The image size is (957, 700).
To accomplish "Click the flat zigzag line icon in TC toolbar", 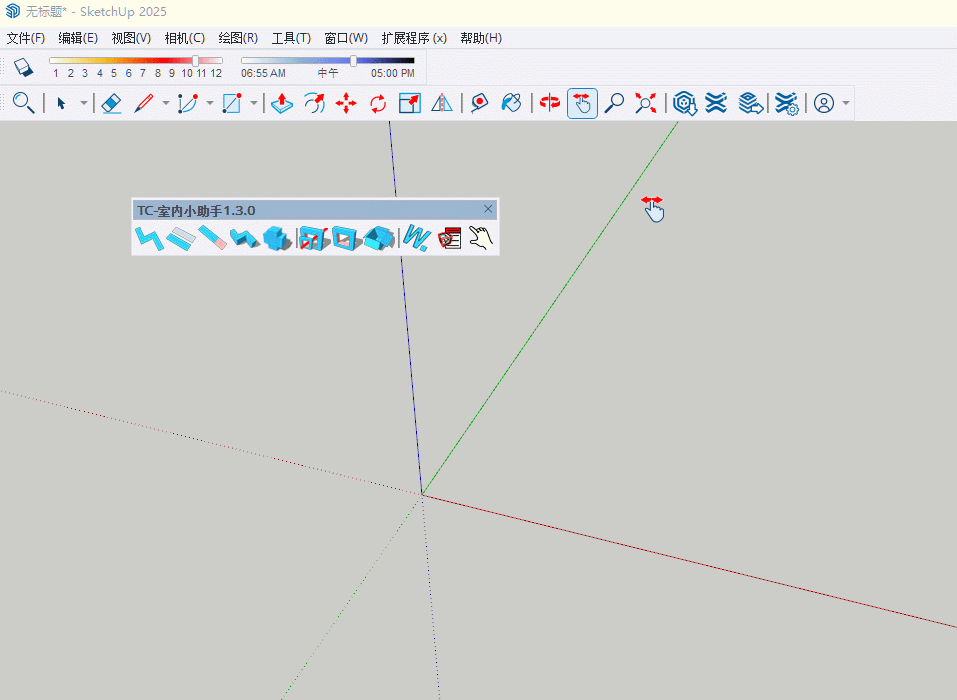I will (149, 237).
